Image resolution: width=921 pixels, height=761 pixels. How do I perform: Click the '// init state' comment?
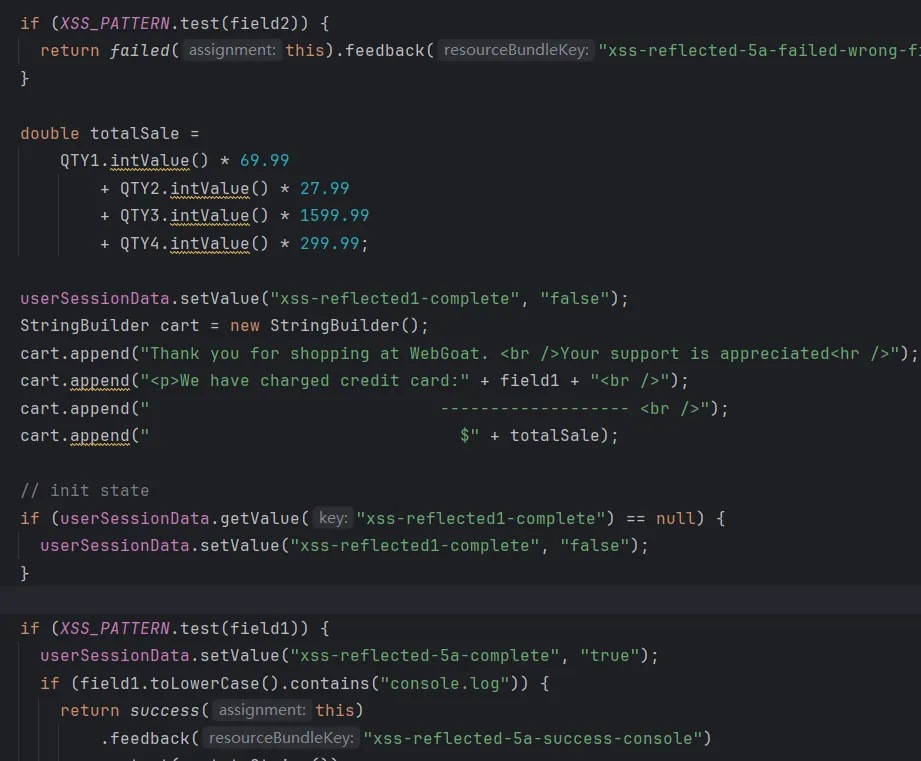point(85,491)
